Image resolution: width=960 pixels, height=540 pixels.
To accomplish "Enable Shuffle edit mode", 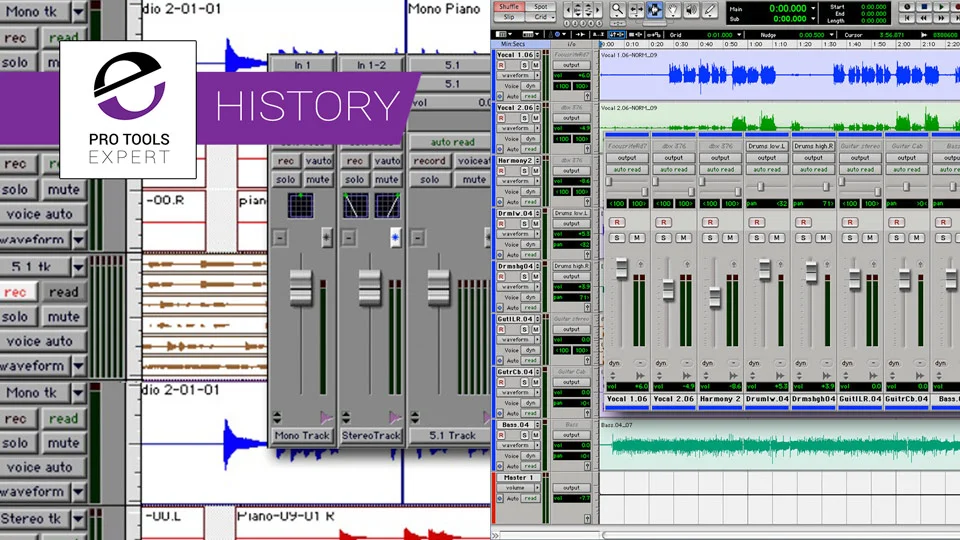I will click(x=508, y=6).
